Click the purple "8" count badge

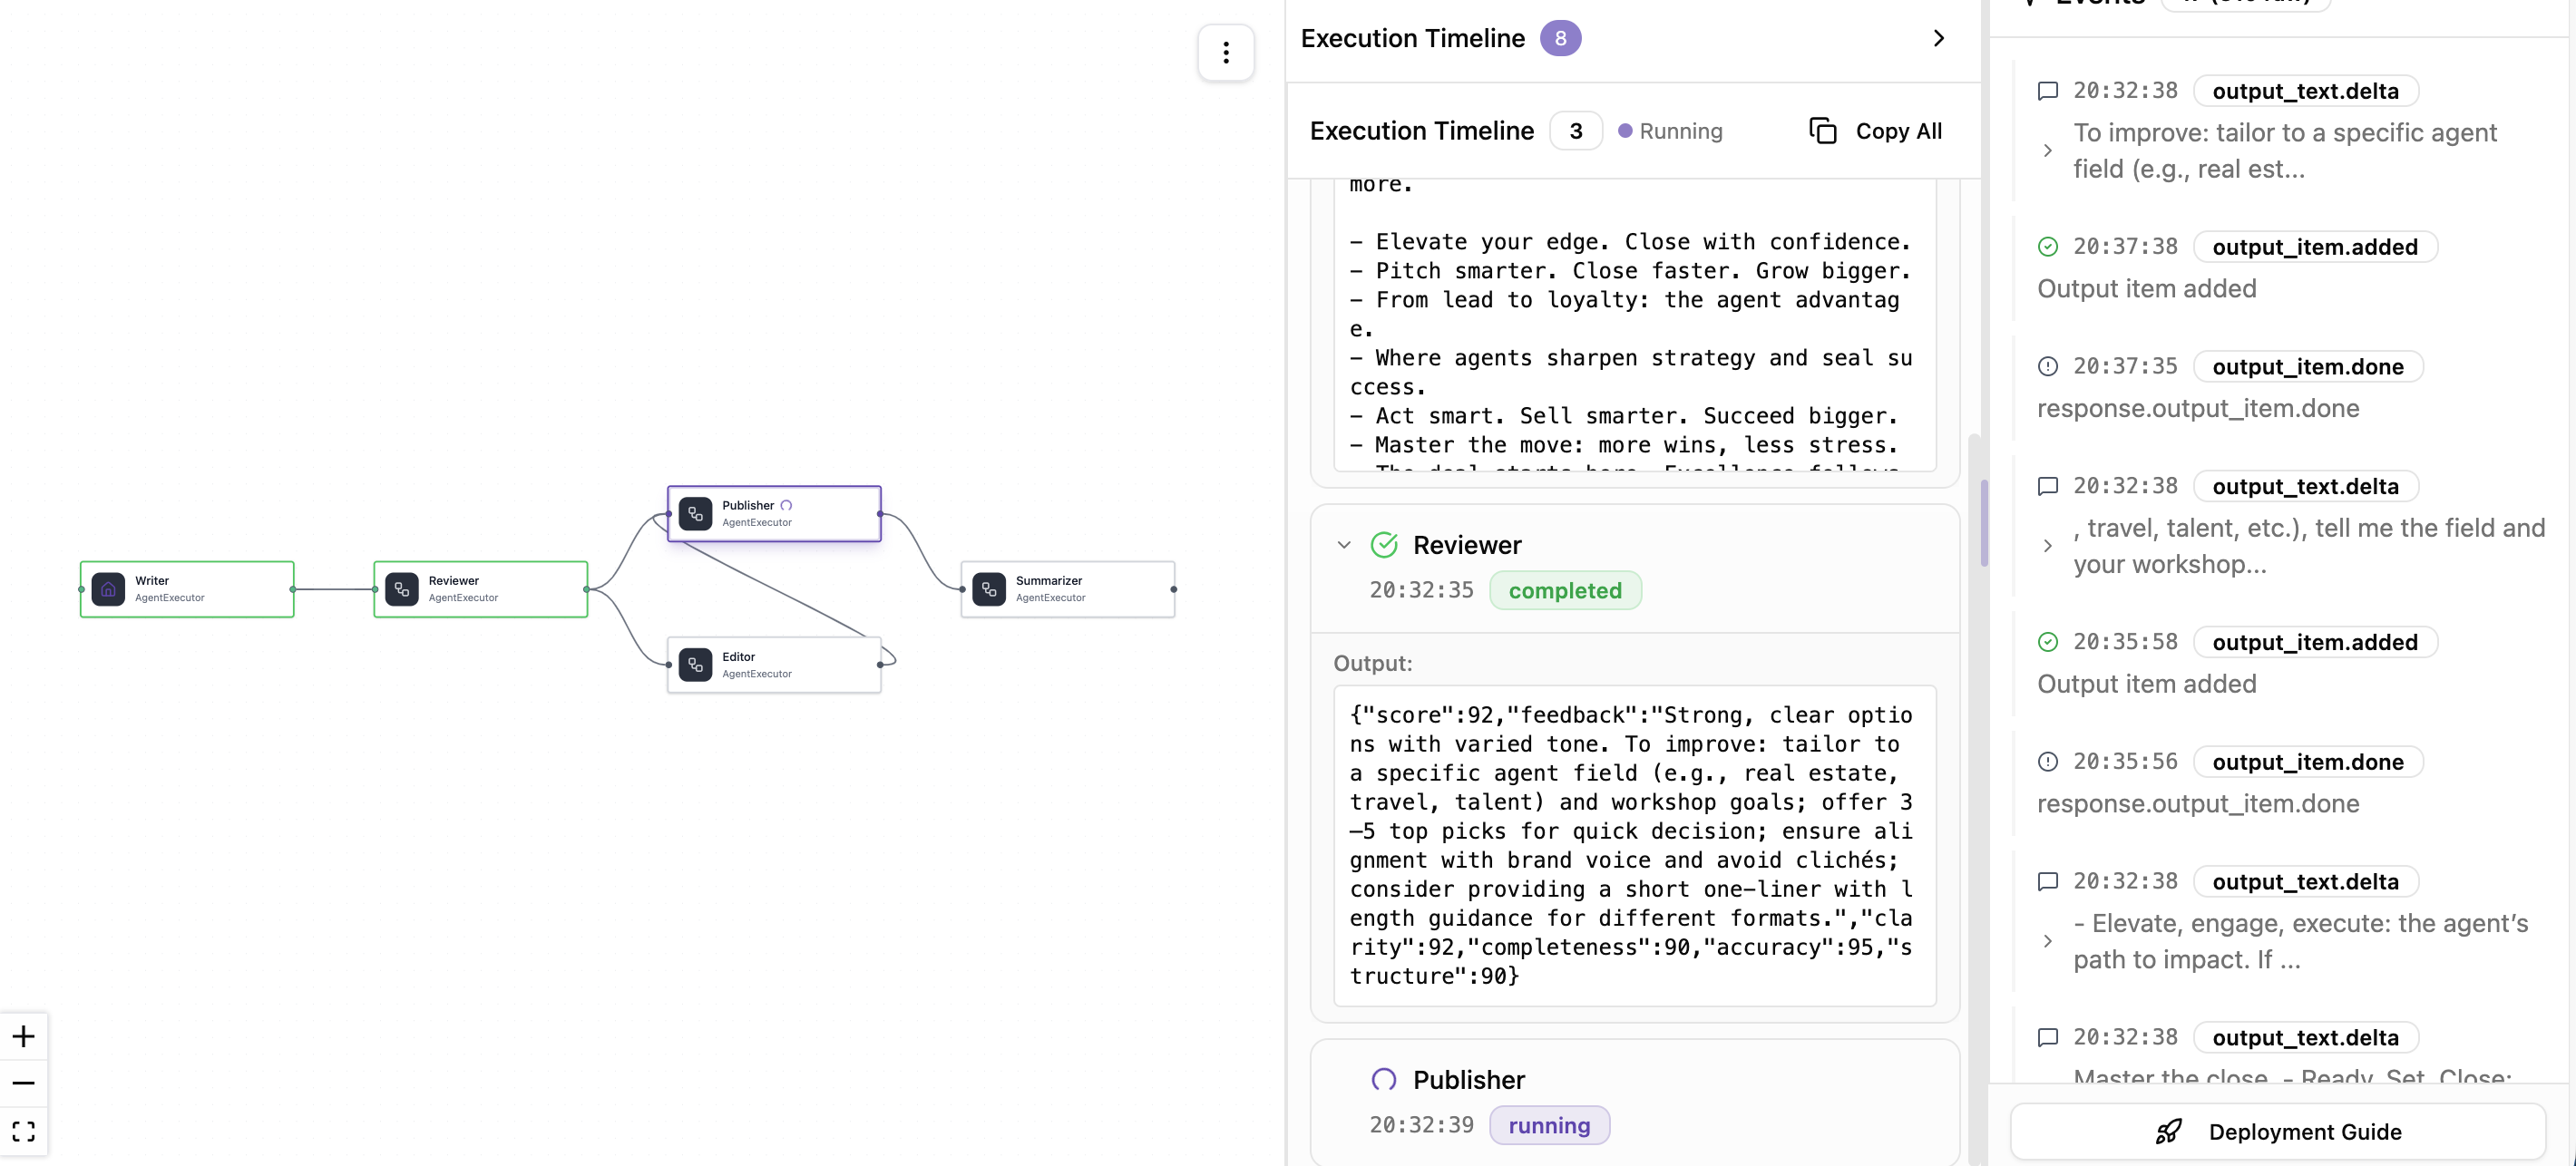(x=1560, y=38)
